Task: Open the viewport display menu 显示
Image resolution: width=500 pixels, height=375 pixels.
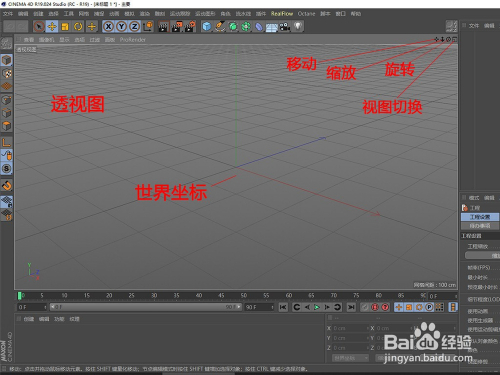Action: click(x=64, y=40)
